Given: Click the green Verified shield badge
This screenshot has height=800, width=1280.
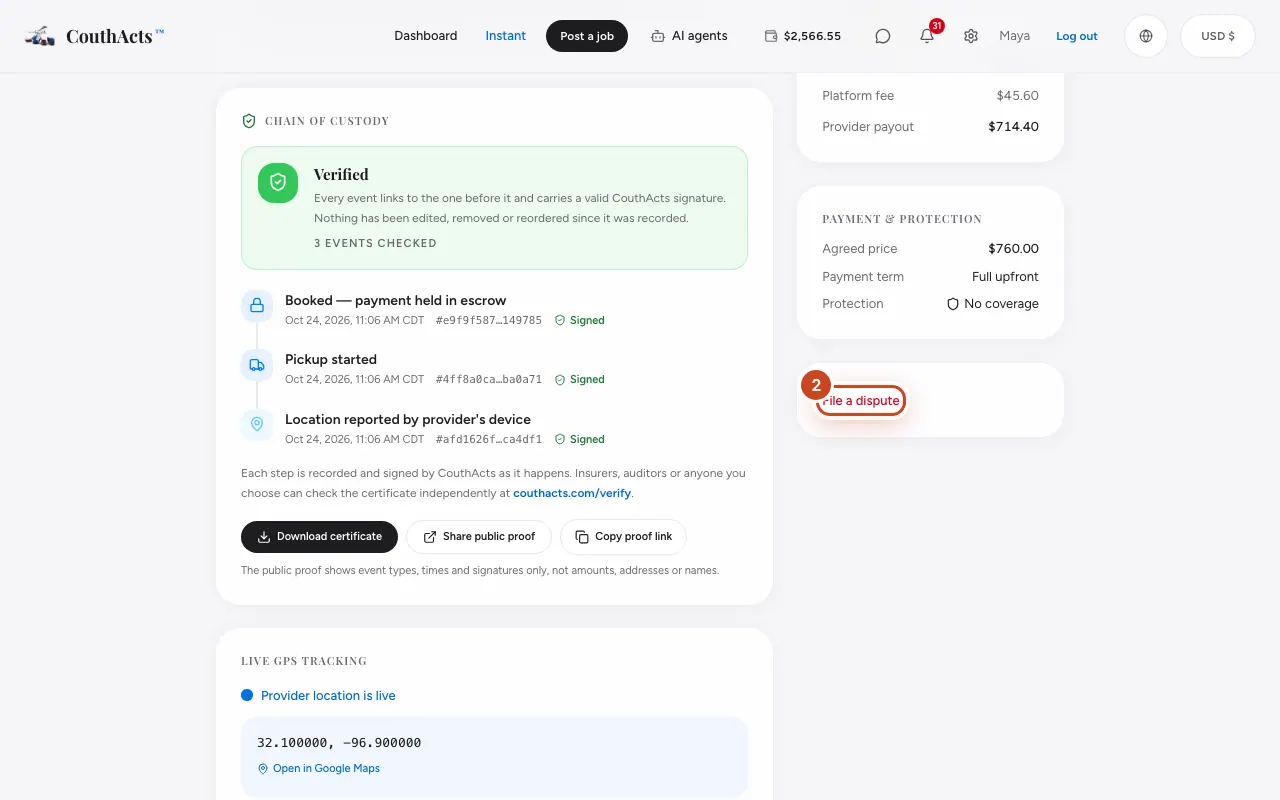Looking at the screenshot, I should 278,183.
